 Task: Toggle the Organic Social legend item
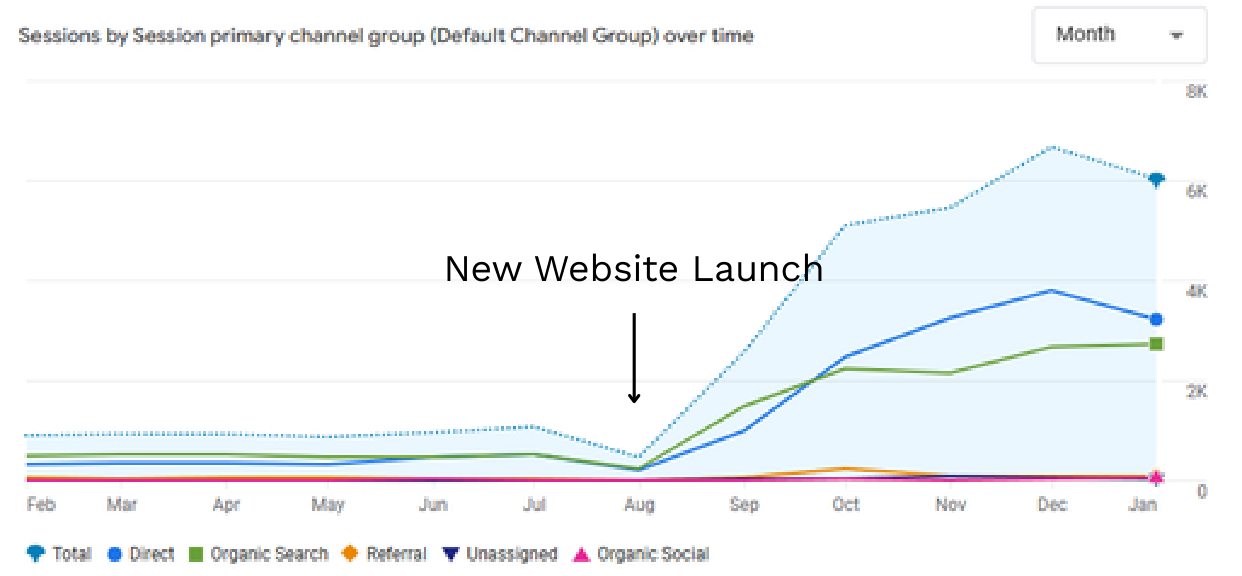pyautogui.click(x=640, y=554)
